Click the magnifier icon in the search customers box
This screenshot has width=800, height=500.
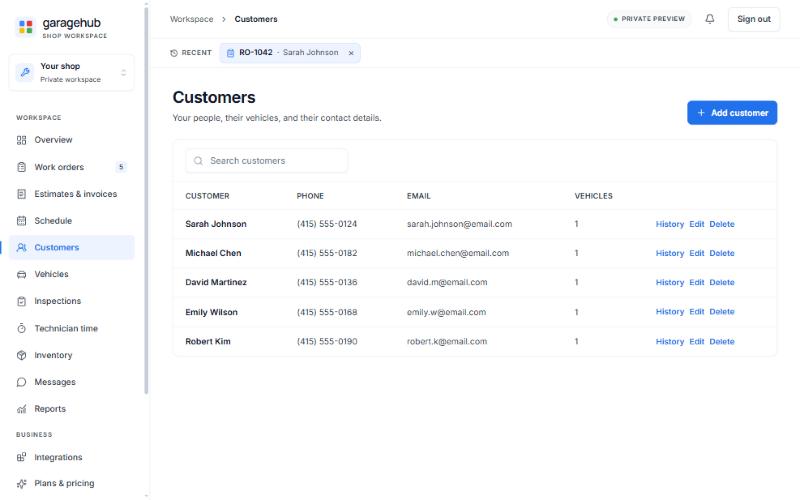(198, 161)
